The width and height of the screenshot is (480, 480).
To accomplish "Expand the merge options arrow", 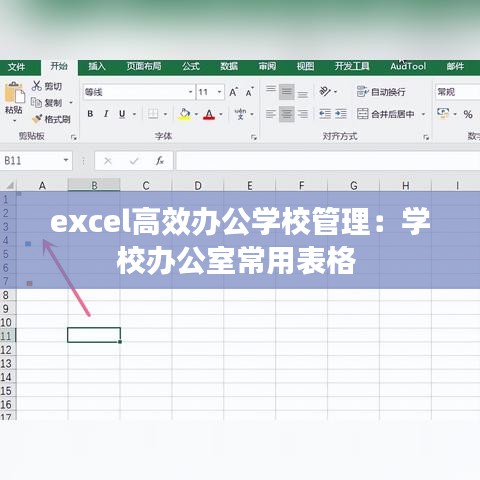I will click(x=423, y=114).
